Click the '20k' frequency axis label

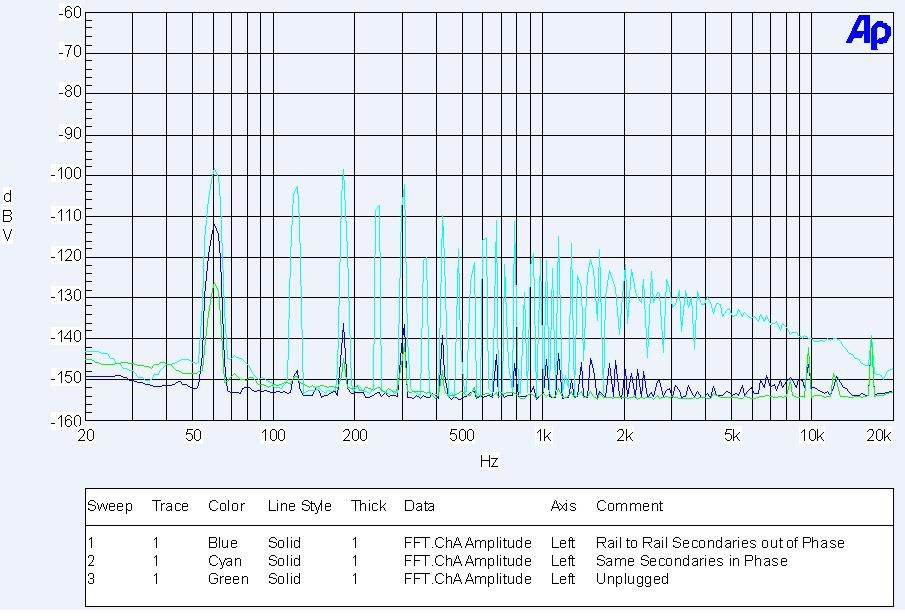click(x=878, y=435)
